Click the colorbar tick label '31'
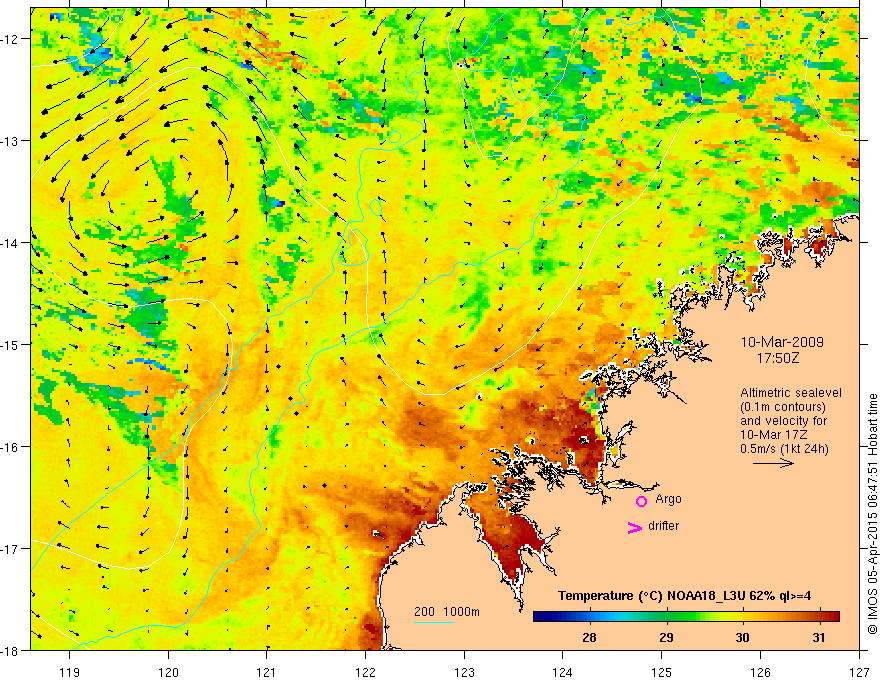This screenshot has height=680, width=880. 819,637
